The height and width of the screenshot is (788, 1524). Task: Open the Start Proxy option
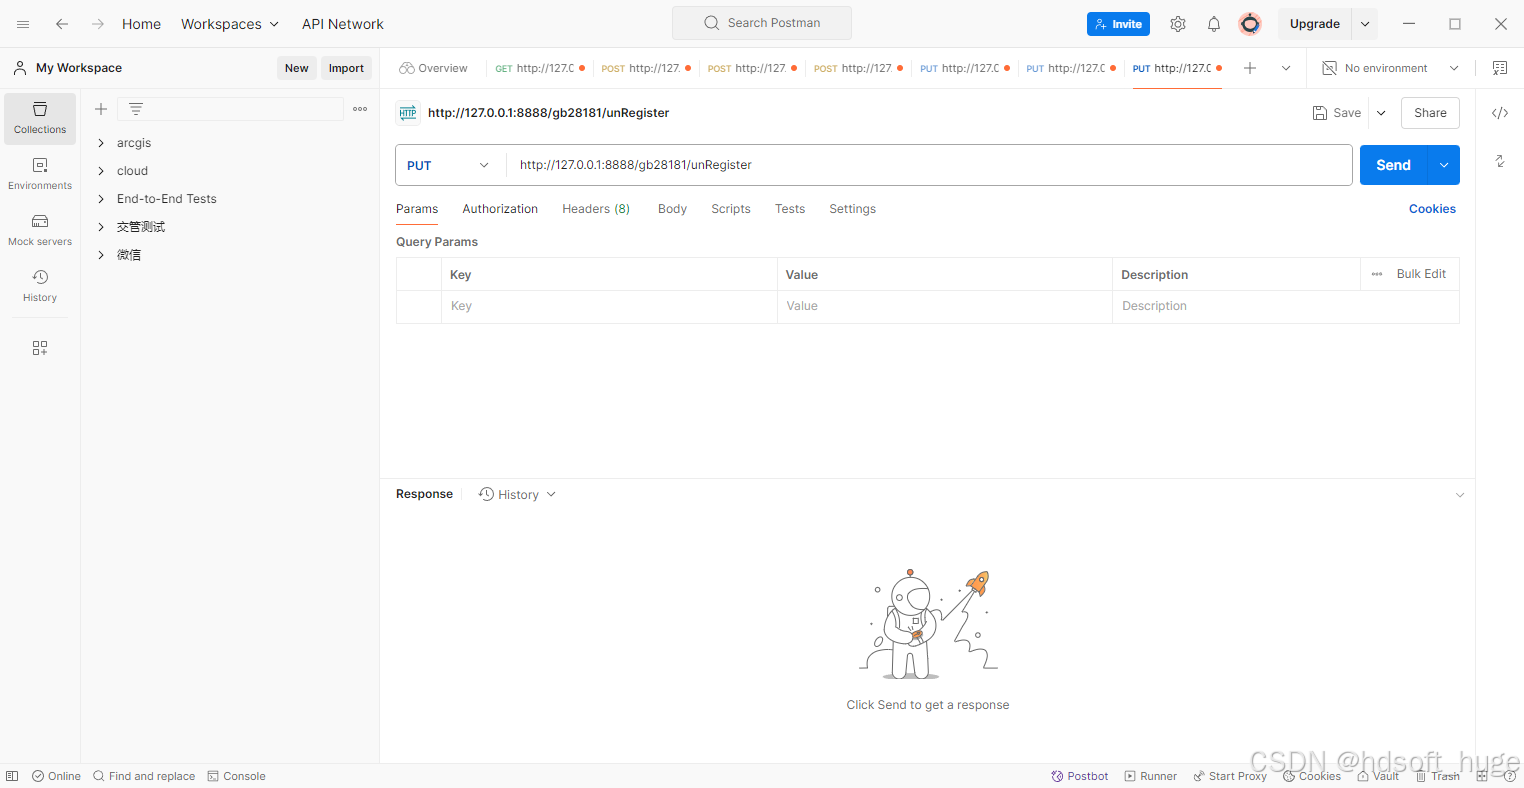coord(1230,776)
